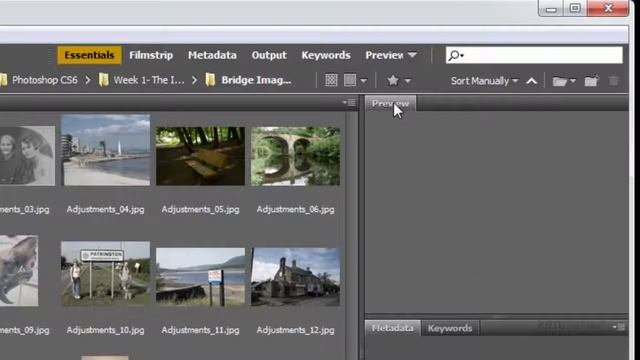Screen dimensions: 640x360
Task: Select Adjustments_09.jpg thumbnail
Action: (19, 270)
